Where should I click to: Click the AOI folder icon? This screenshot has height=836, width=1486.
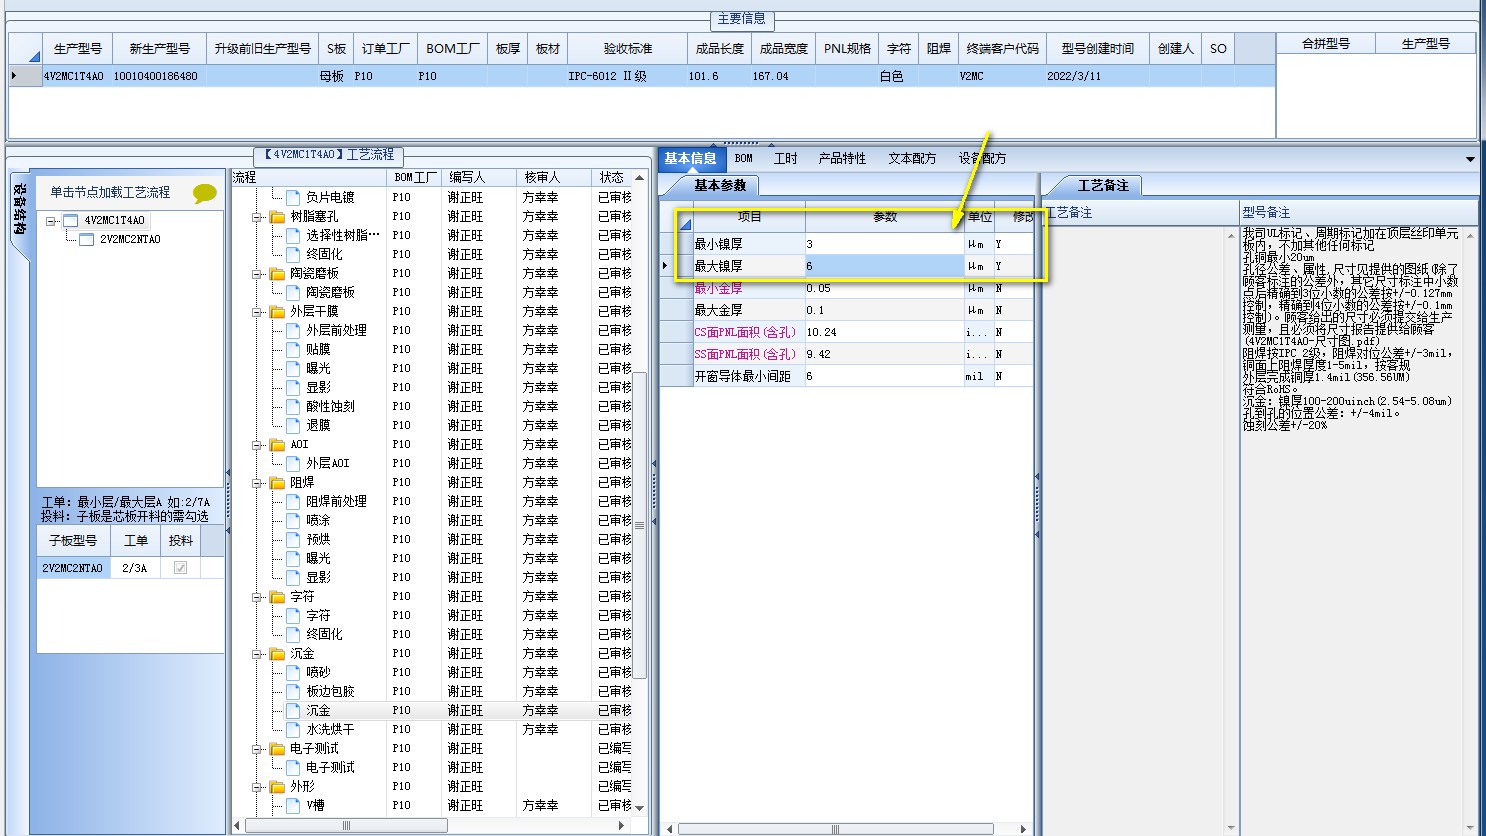coord(277,444)
